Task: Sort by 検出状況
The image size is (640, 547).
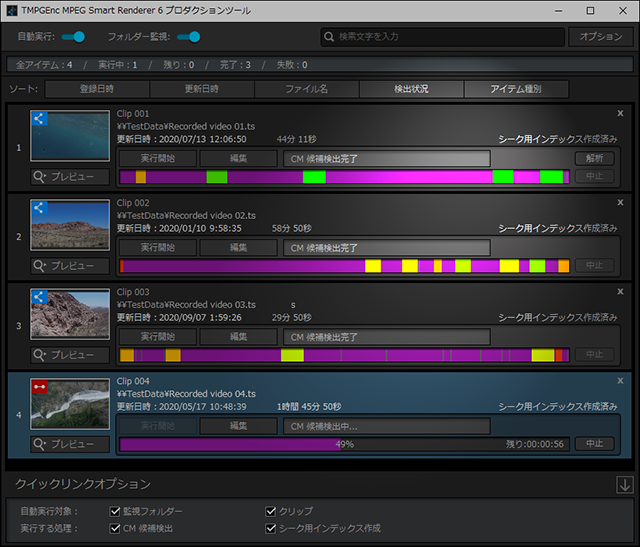Action: click(x=411, y=89)
